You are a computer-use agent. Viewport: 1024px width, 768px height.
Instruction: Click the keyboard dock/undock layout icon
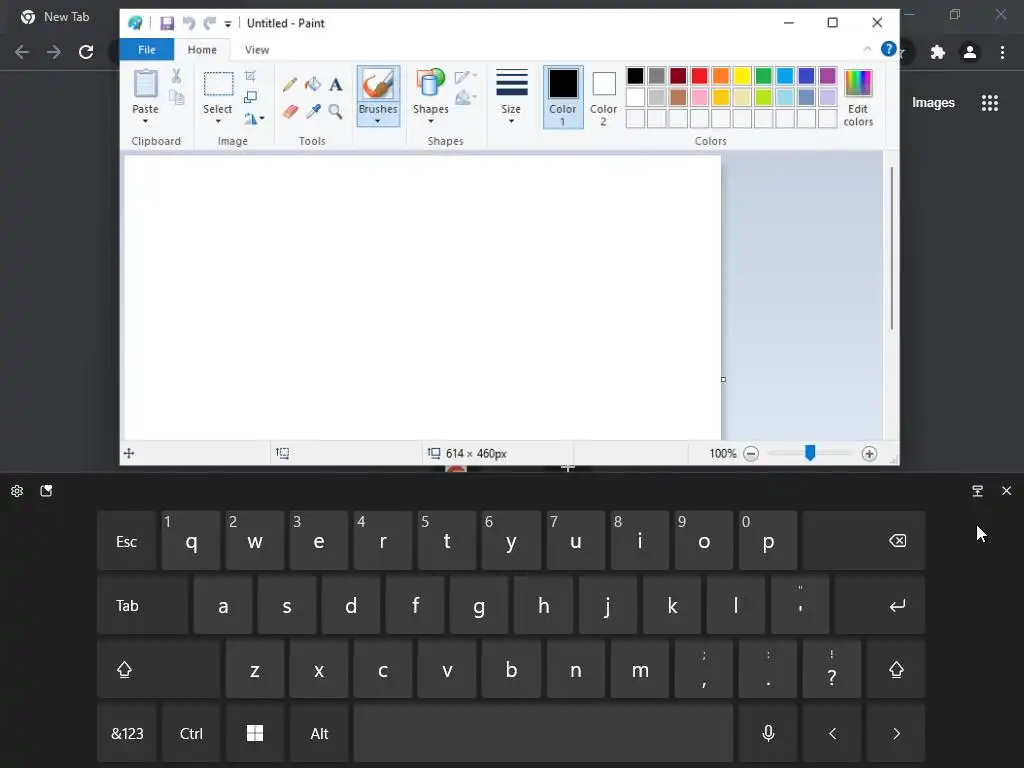[x=978, y=491]
